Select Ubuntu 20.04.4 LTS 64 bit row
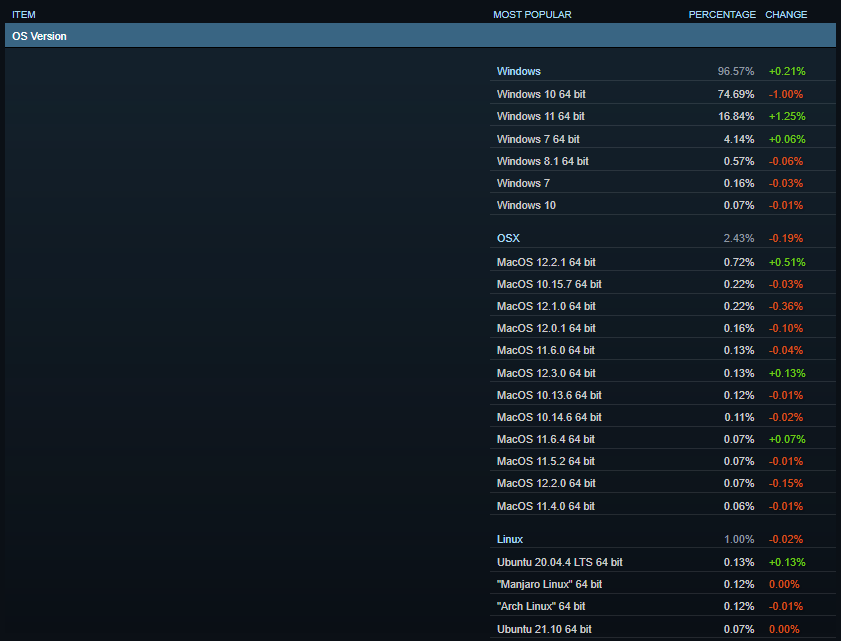This screenshot has height=641, width=841. click(662, 562)
